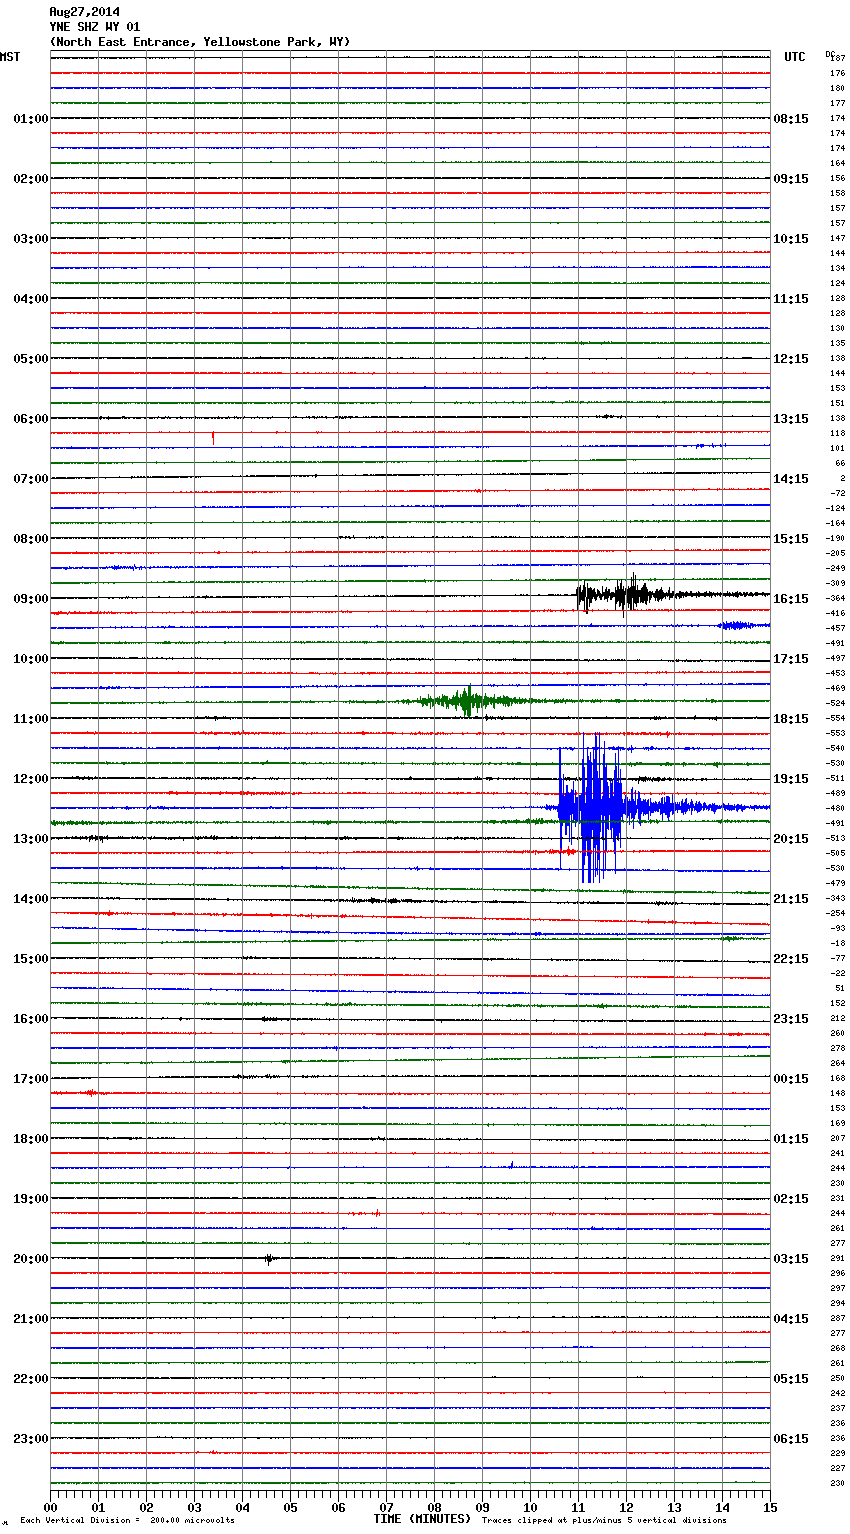Click the TIME (MINUTES) axis title
The width and height of the screenshot is (850, 1534).
click(x=422, y=1519)
